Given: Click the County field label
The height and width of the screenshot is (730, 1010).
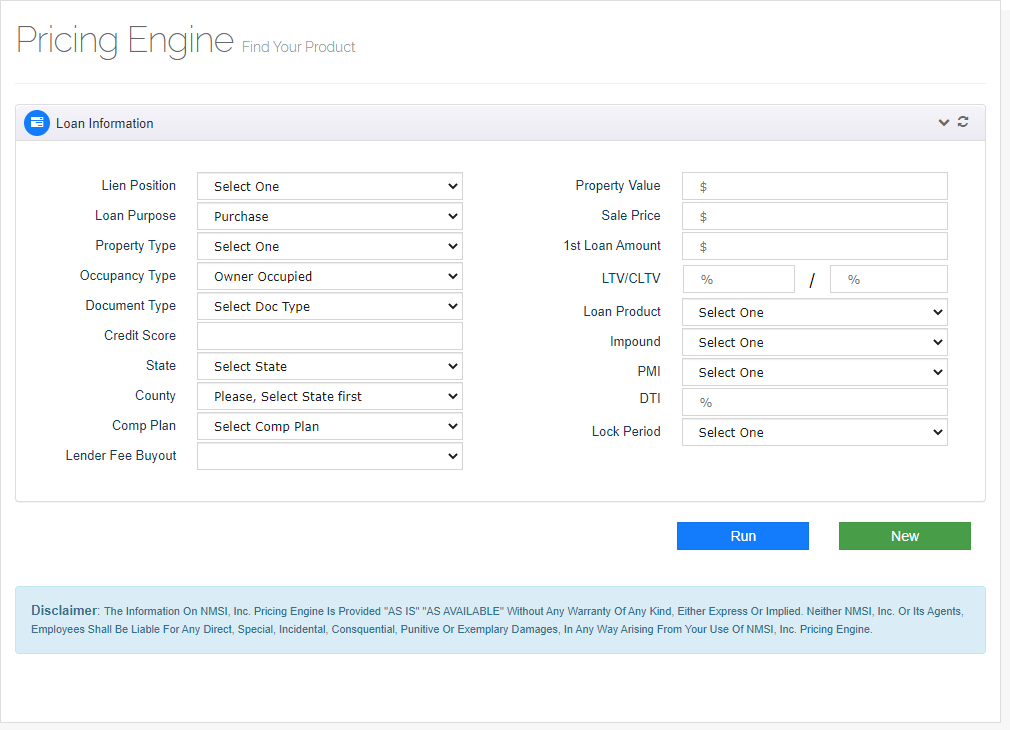Looking at the screenshot, I should point(155,396).
